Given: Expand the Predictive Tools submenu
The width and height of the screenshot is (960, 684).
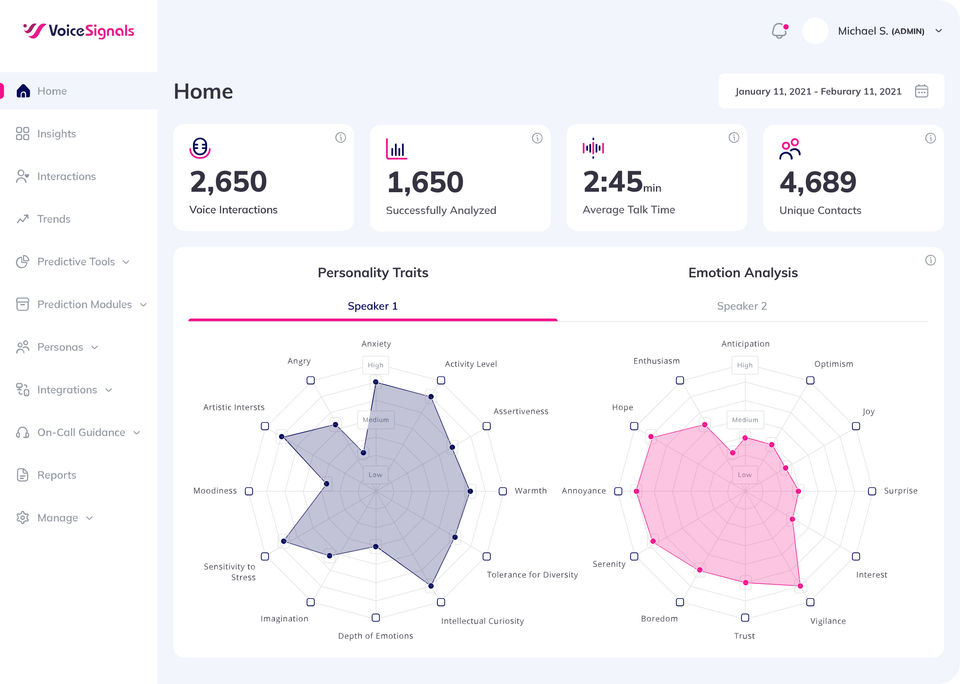Looking at the screenshot, I should (x=125, y=262).
